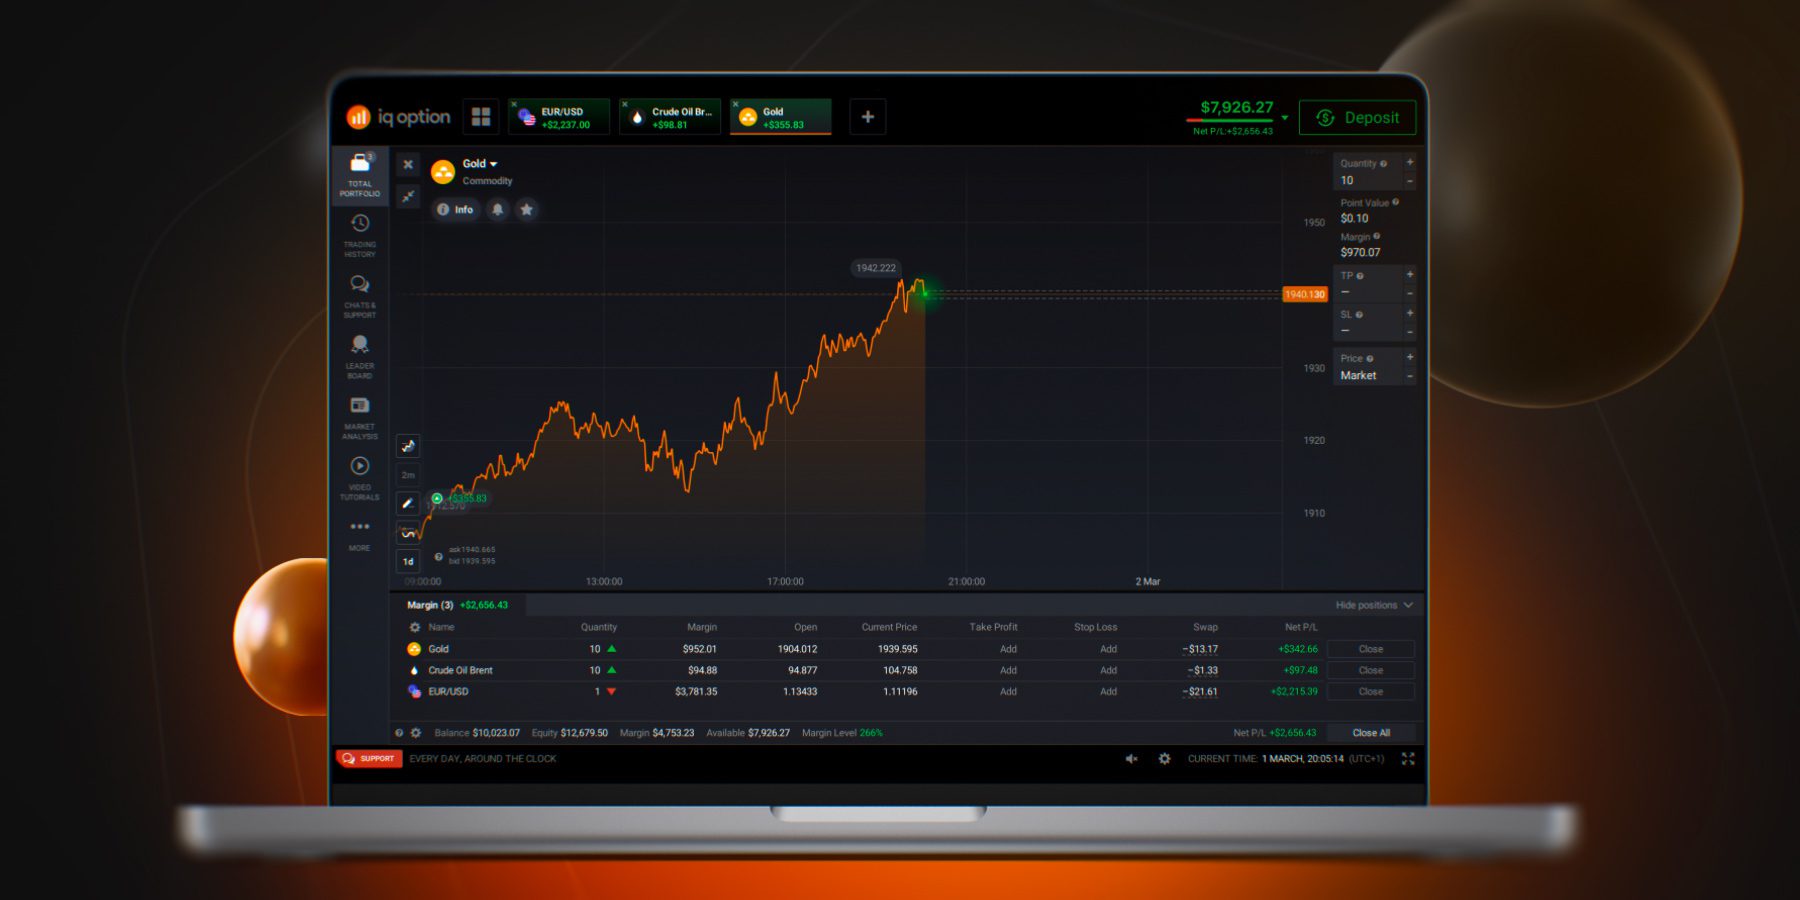The height and width of the screenshot is (900, 1800).
Task: Open the chart indicators icon
Action: point(408,532)
